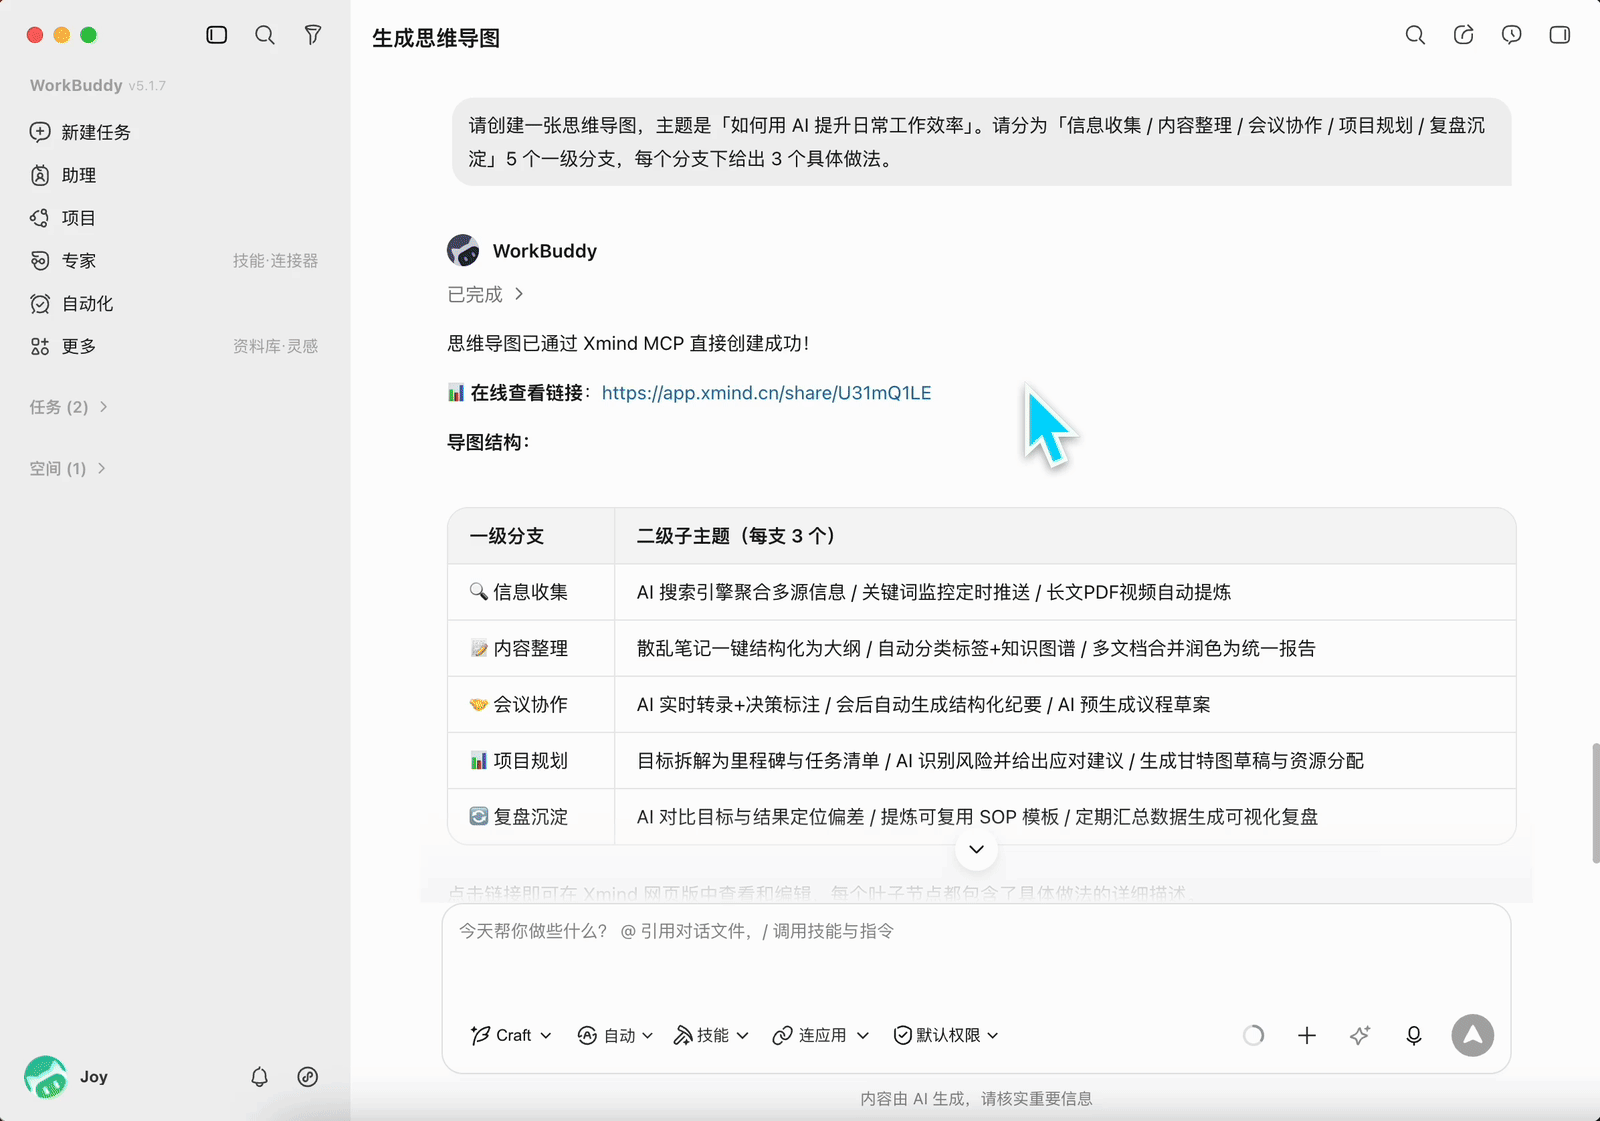Open 技能·连接器 shortcut label
Image resolution: width=1600 pixels, height=1121 pixels.
click(275, 261)
